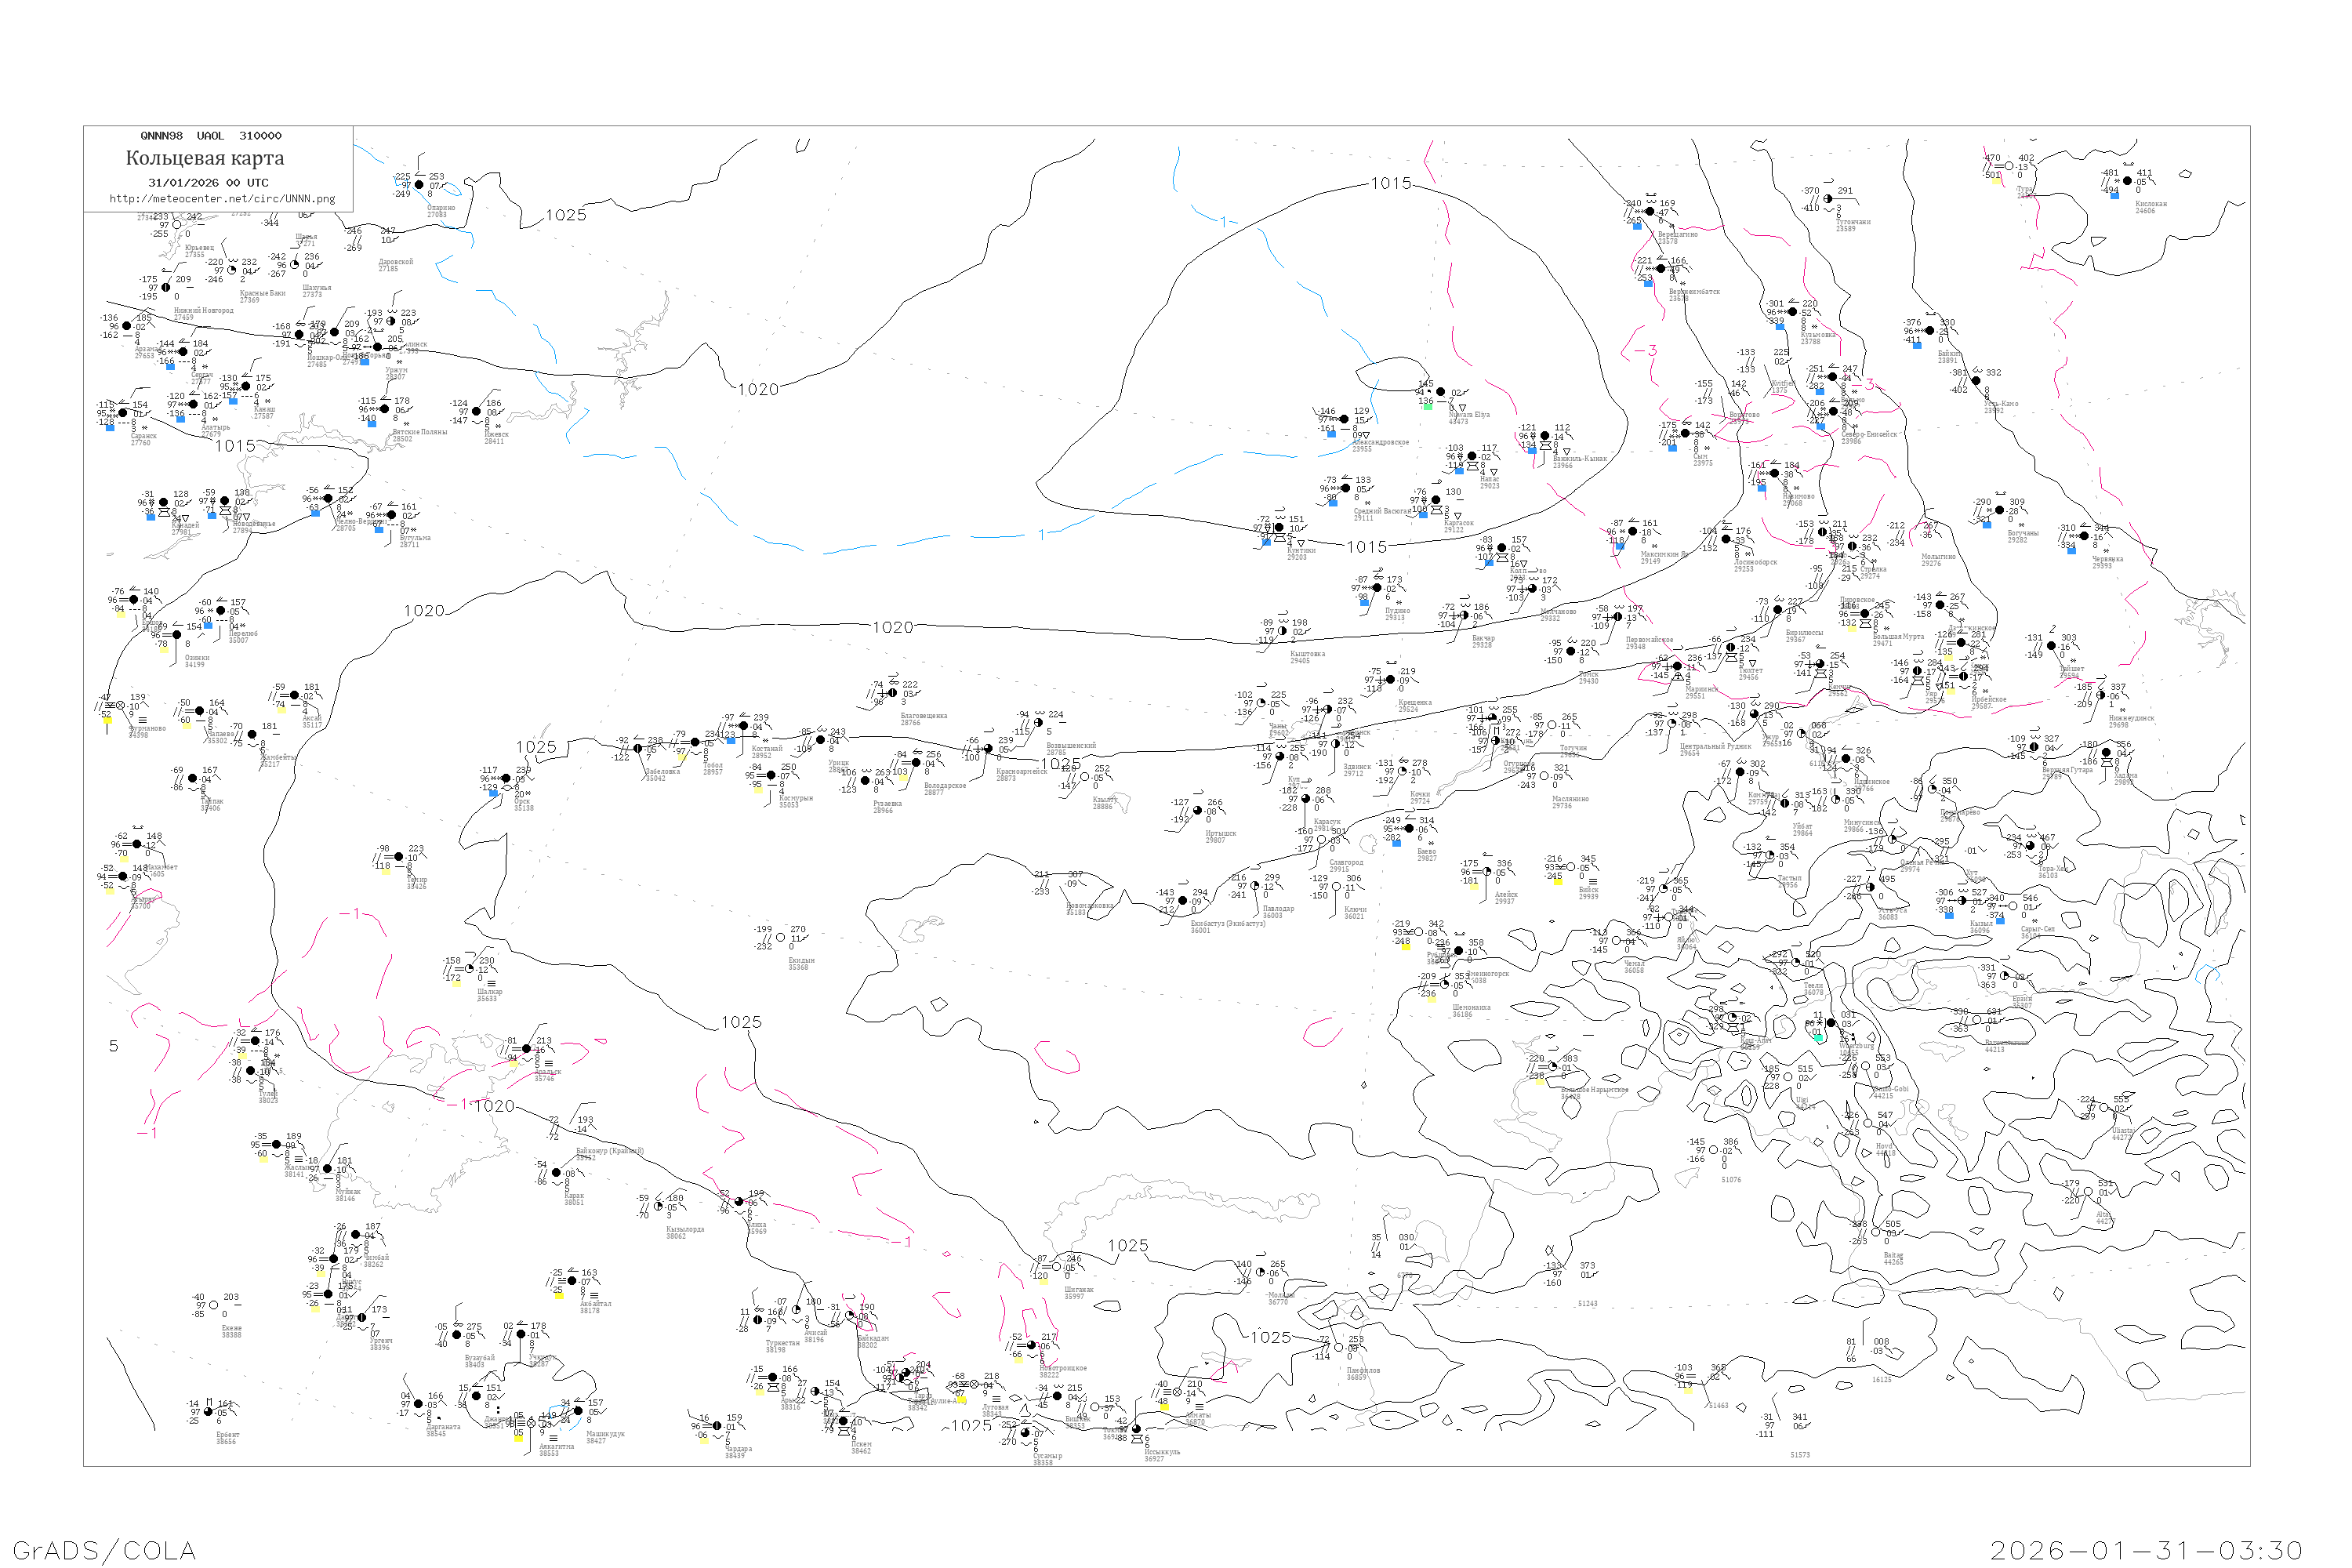The height and width of the screenshot is (1568, 2352).
Task: Click the Бугульма station filled circle
Action: tap(392, 515)
